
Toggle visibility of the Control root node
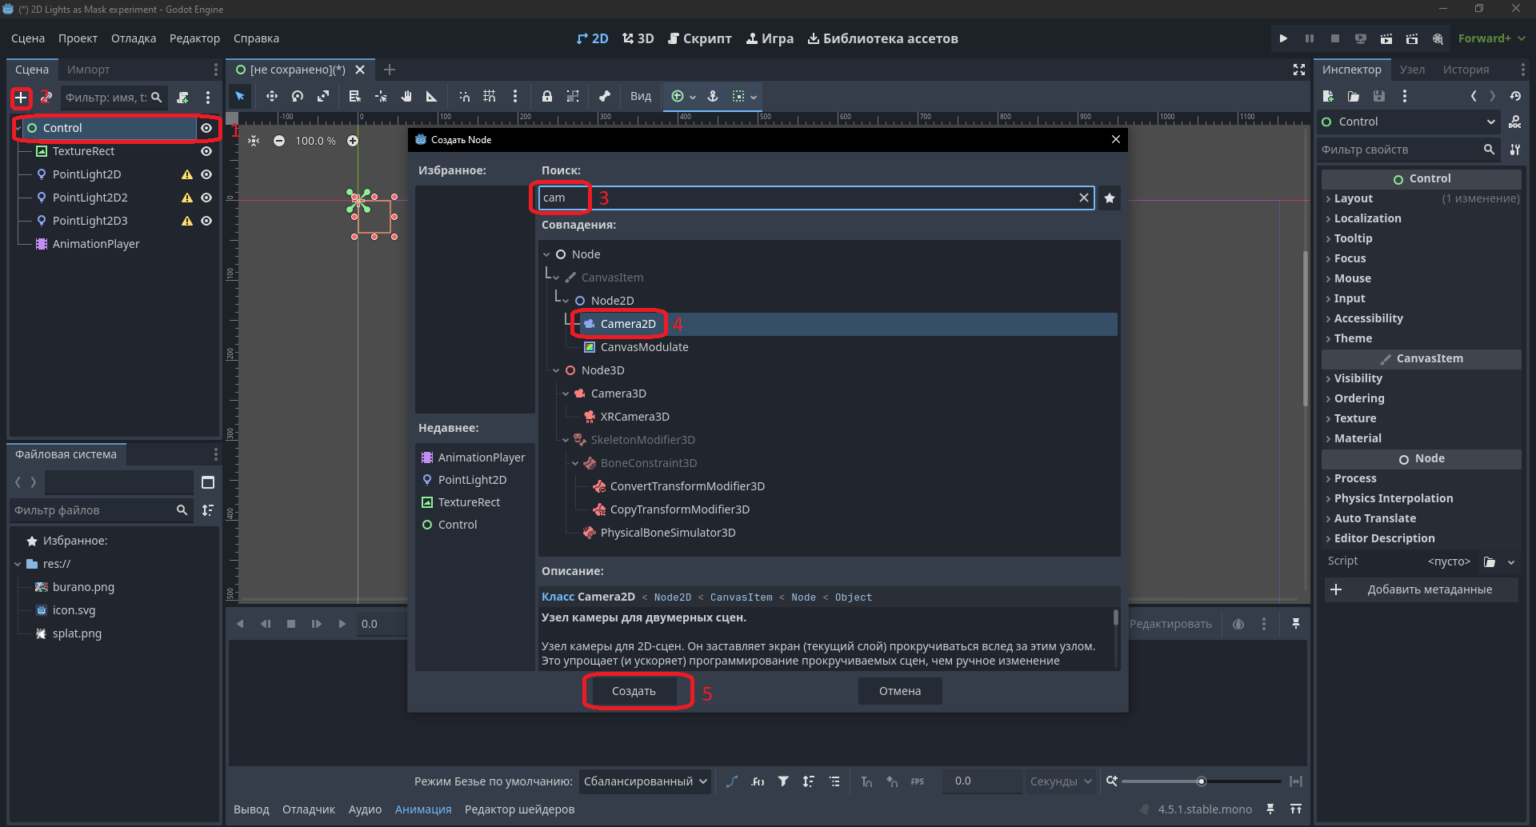pos(206,128)
